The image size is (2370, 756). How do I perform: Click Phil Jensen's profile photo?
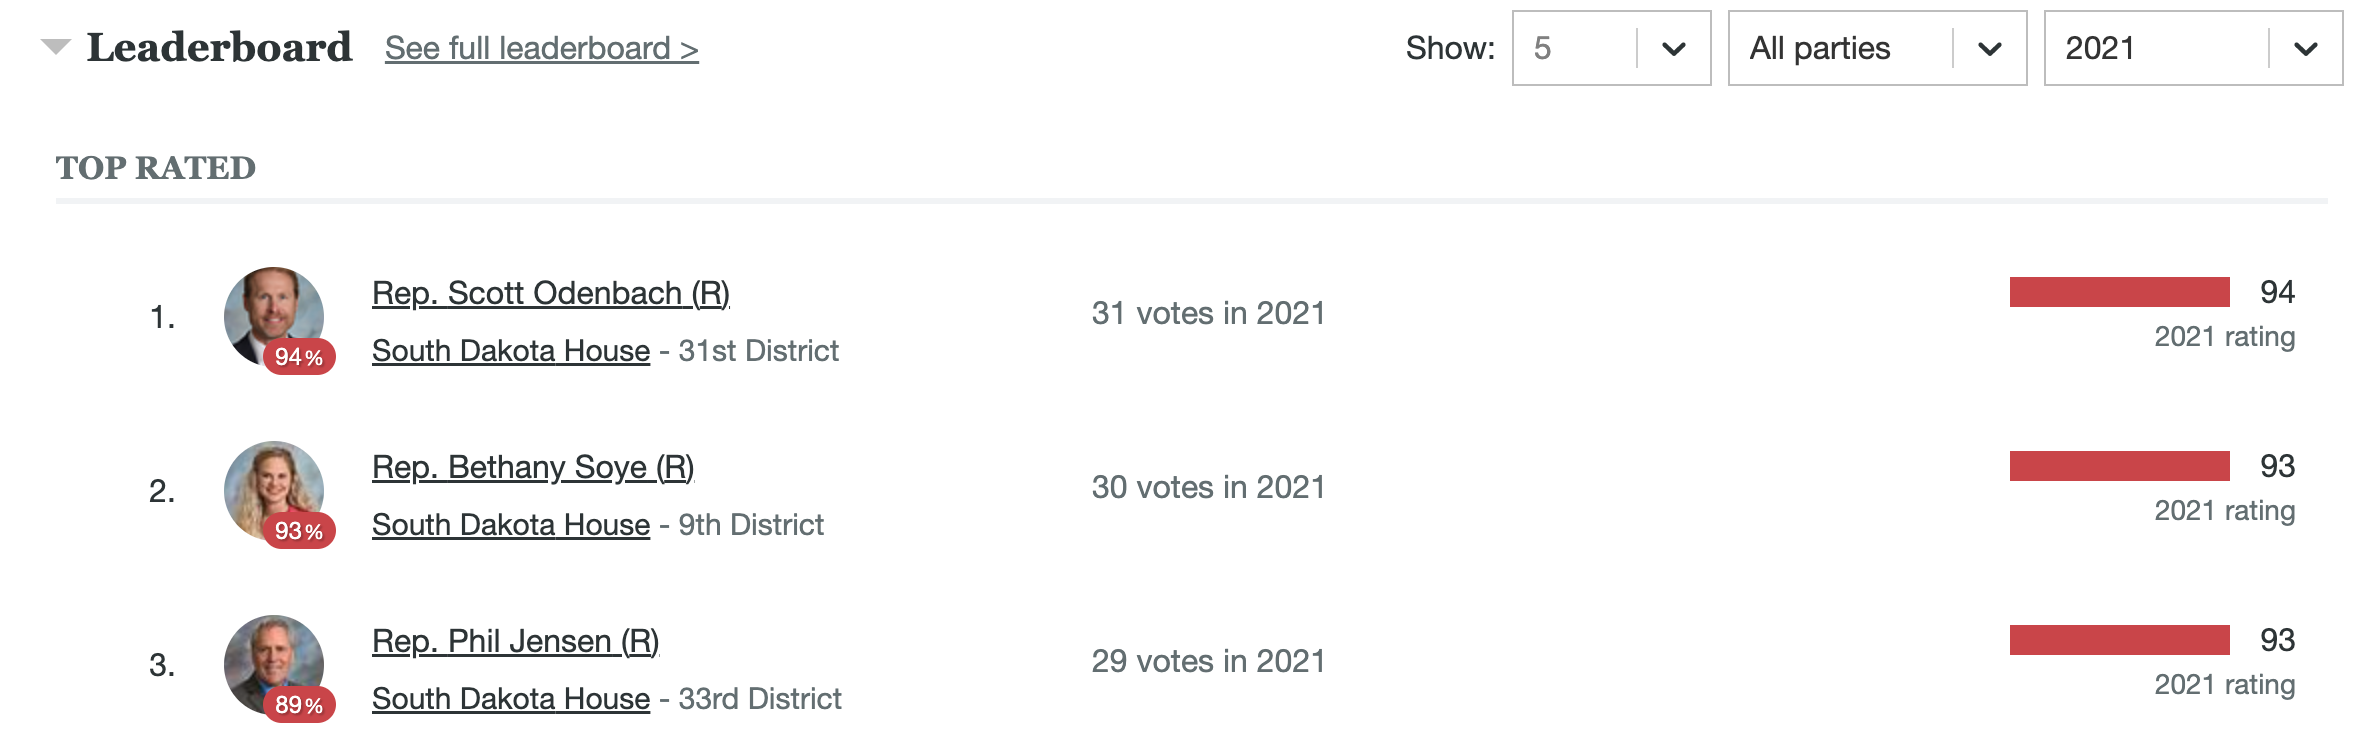point(274,664)
